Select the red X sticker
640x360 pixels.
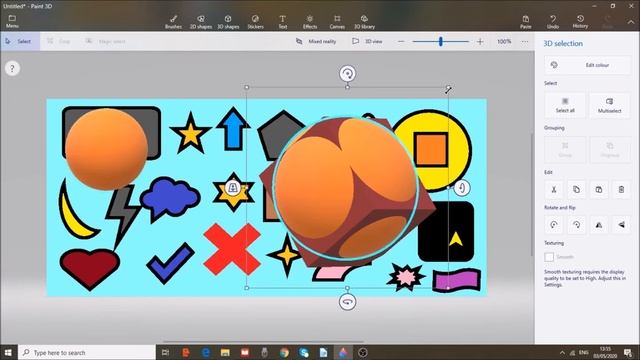pos(232,249)
